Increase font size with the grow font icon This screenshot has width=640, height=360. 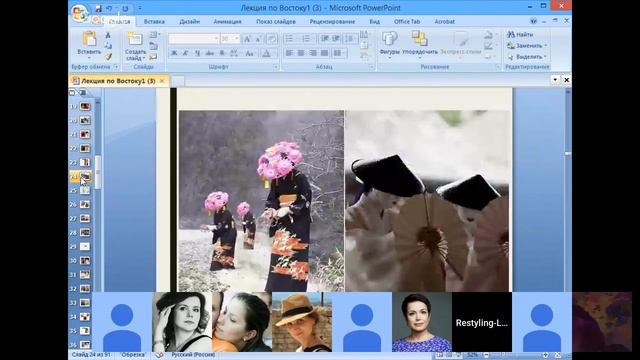tap(247, 39)
